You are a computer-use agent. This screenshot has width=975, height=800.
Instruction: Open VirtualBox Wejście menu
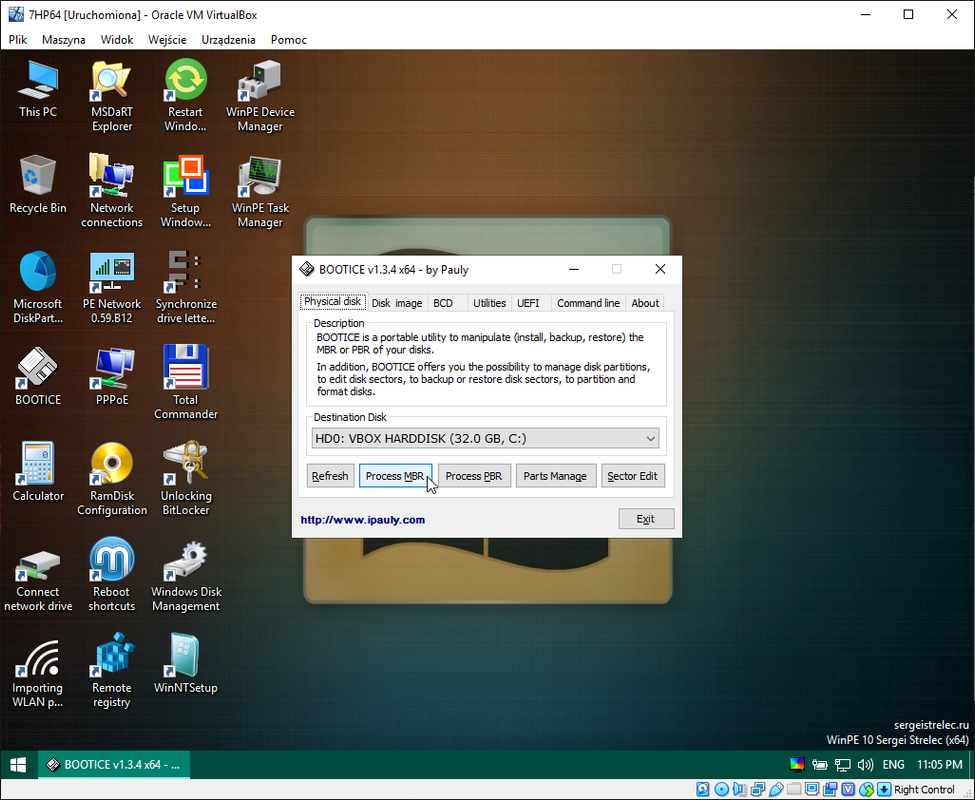click(x=167, y=39)
